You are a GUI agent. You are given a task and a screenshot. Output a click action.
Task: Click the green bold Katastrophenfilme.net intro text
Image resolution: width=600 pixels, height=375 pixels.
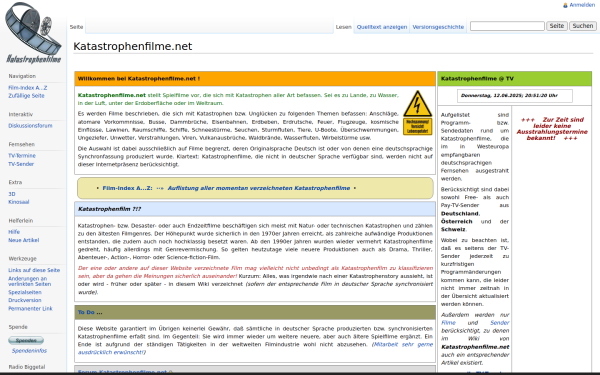click(x=112, y=95)
